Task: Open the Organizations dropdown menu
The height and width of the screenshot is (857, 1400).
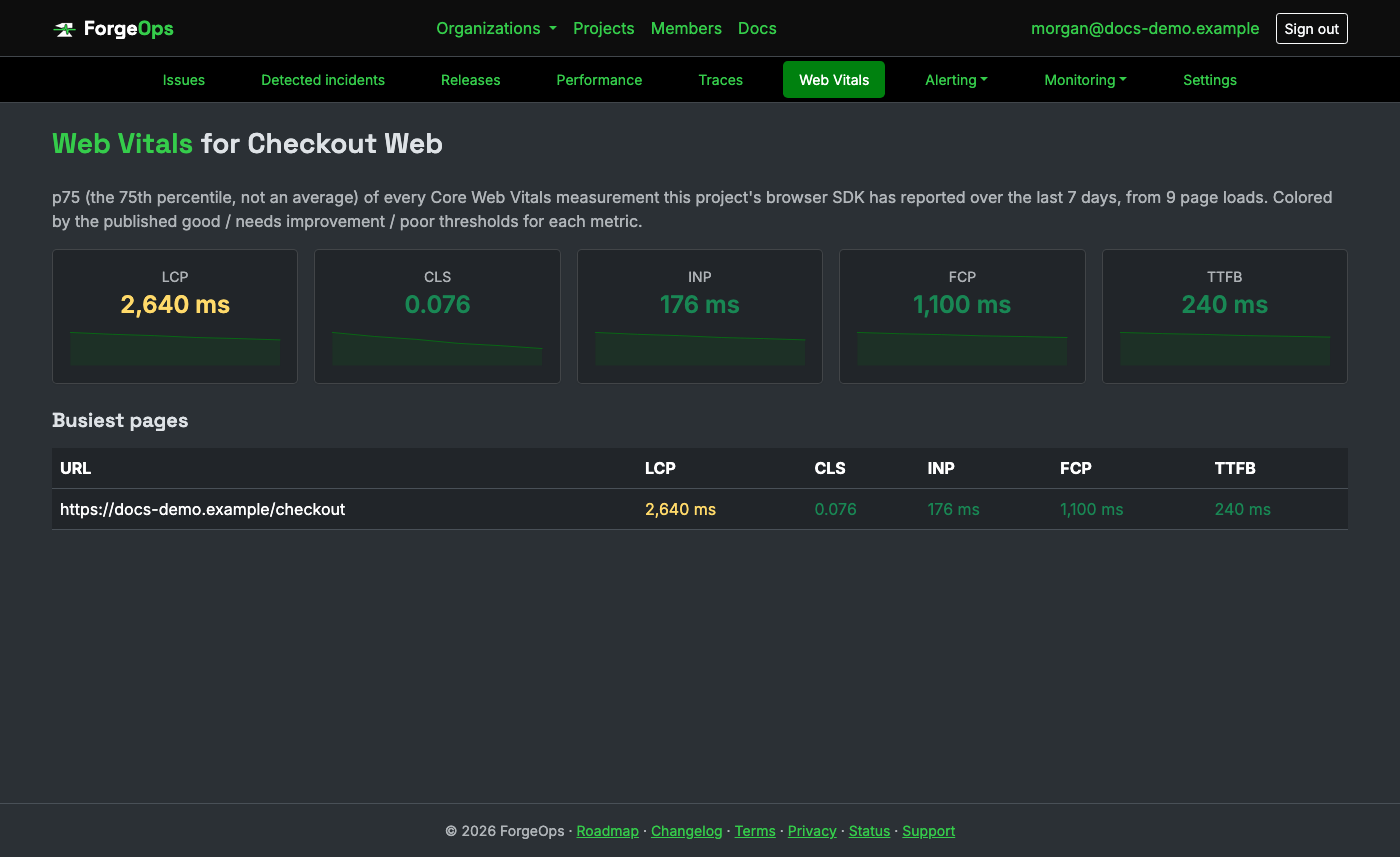Action: [x=496, y=28]
